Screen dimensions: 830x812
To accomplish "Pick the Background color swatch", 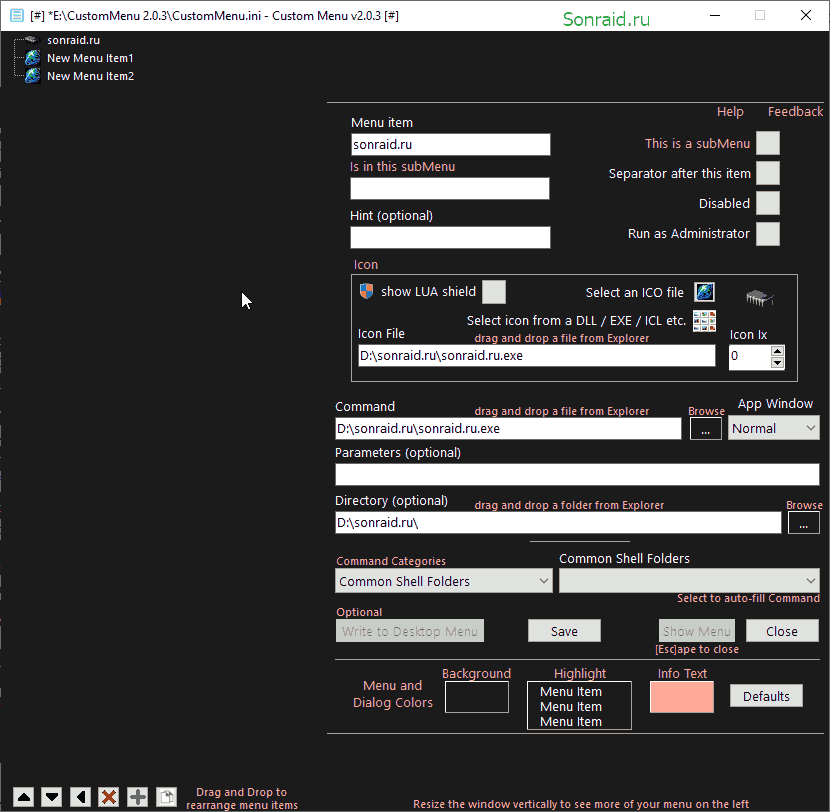I will pos(476,697).
